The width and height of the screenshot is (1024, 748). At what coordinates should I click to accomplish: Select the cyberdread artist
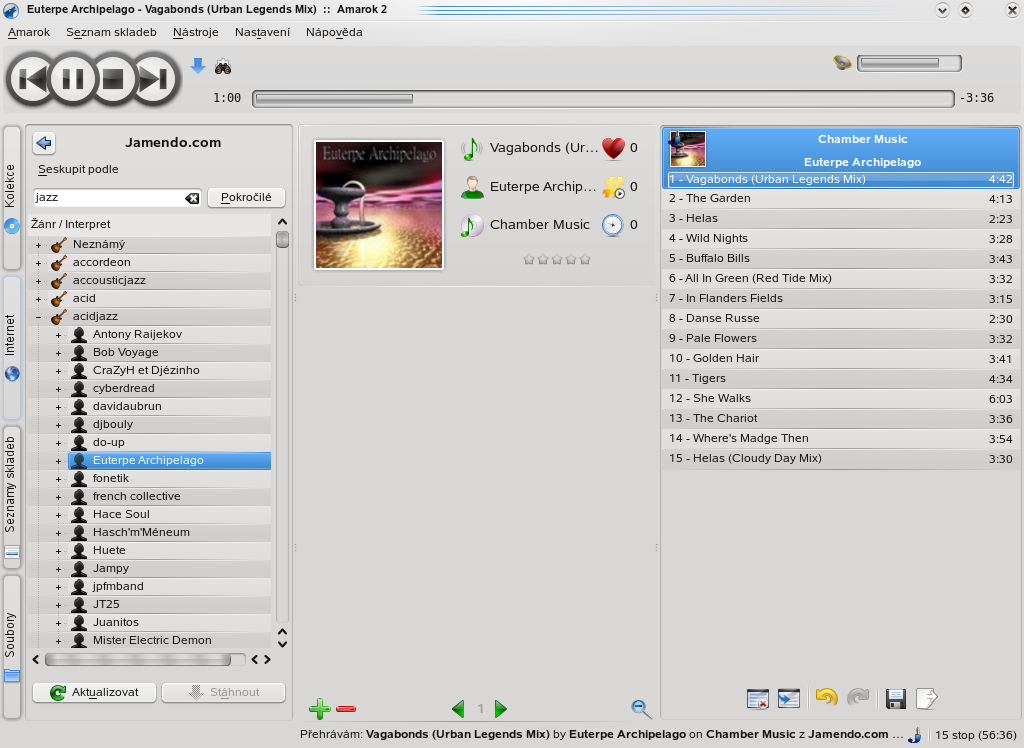click(123, 388)
